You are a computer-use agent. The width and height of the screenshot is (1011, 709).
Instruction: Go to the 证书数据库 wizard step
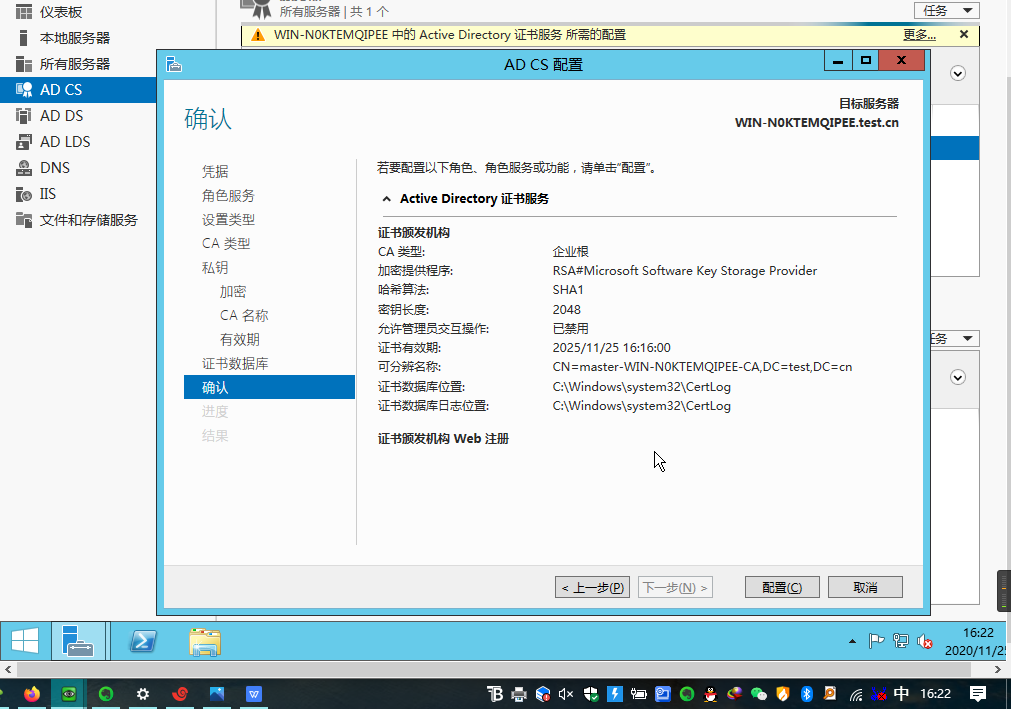click(235, 364)
